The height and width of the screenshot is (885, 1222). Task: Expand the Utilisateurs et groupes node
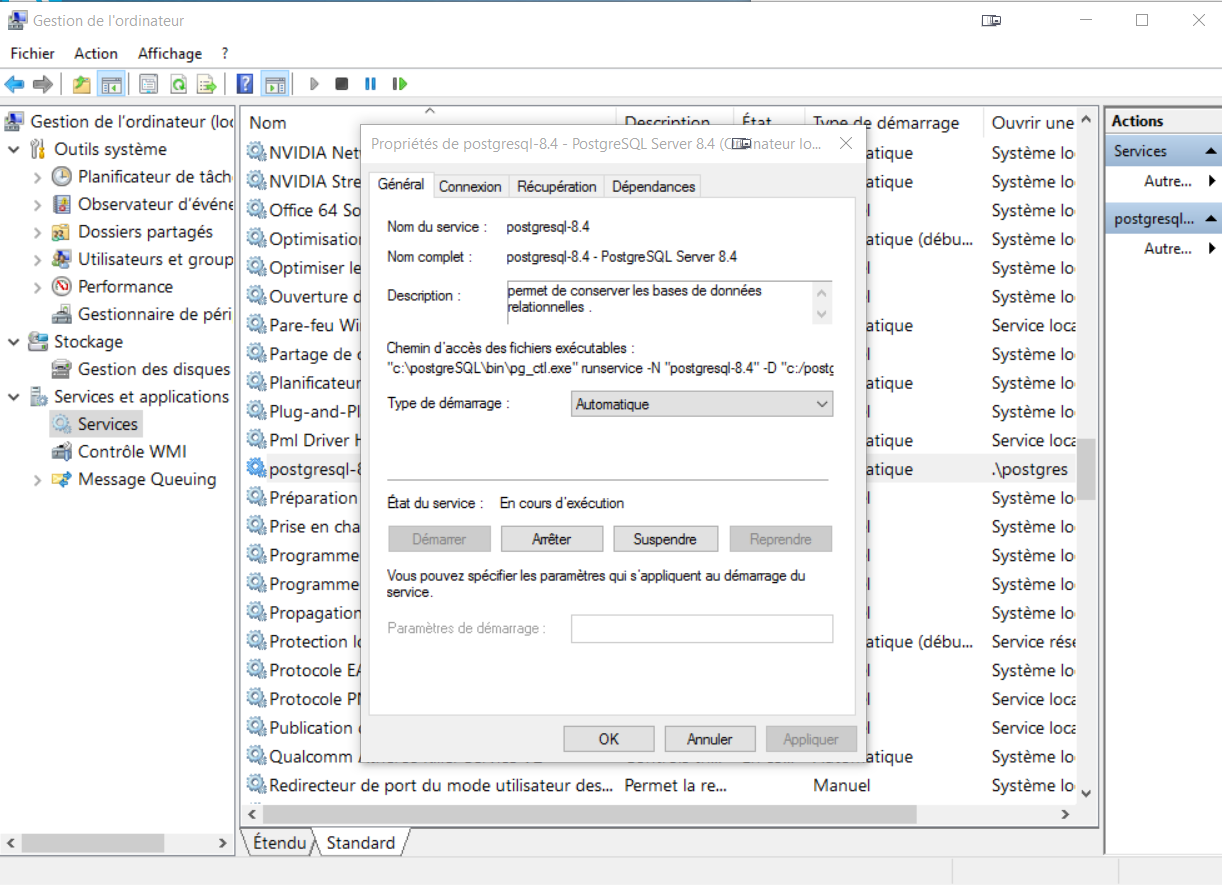(x=37, y=259)
